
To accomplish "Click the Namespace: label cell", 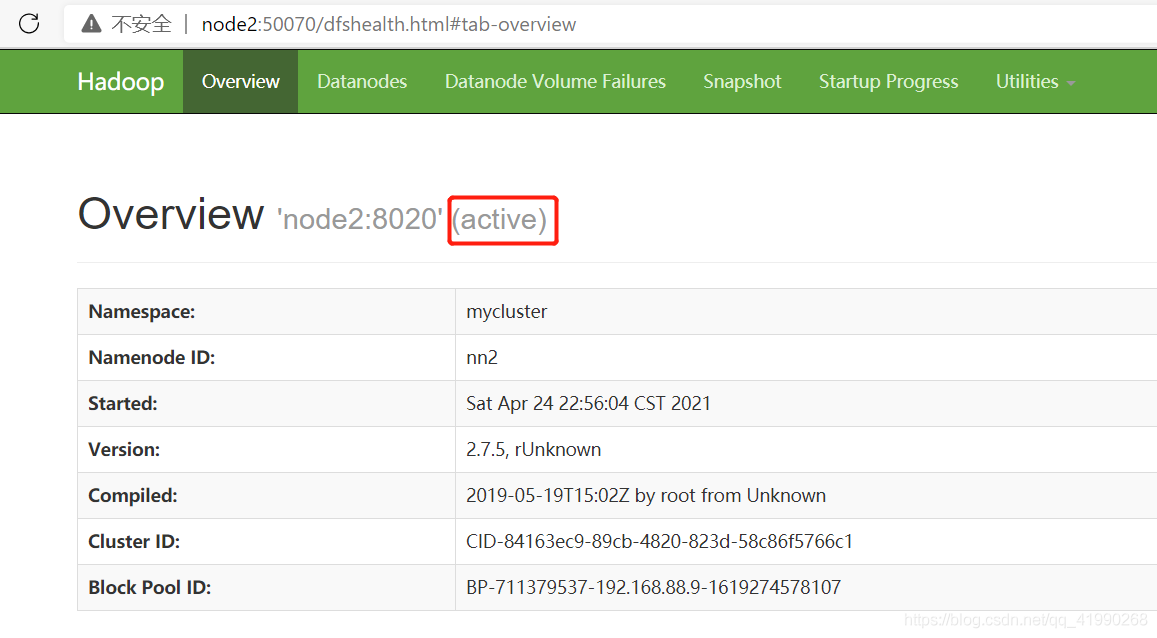I will tap(266, 311).
